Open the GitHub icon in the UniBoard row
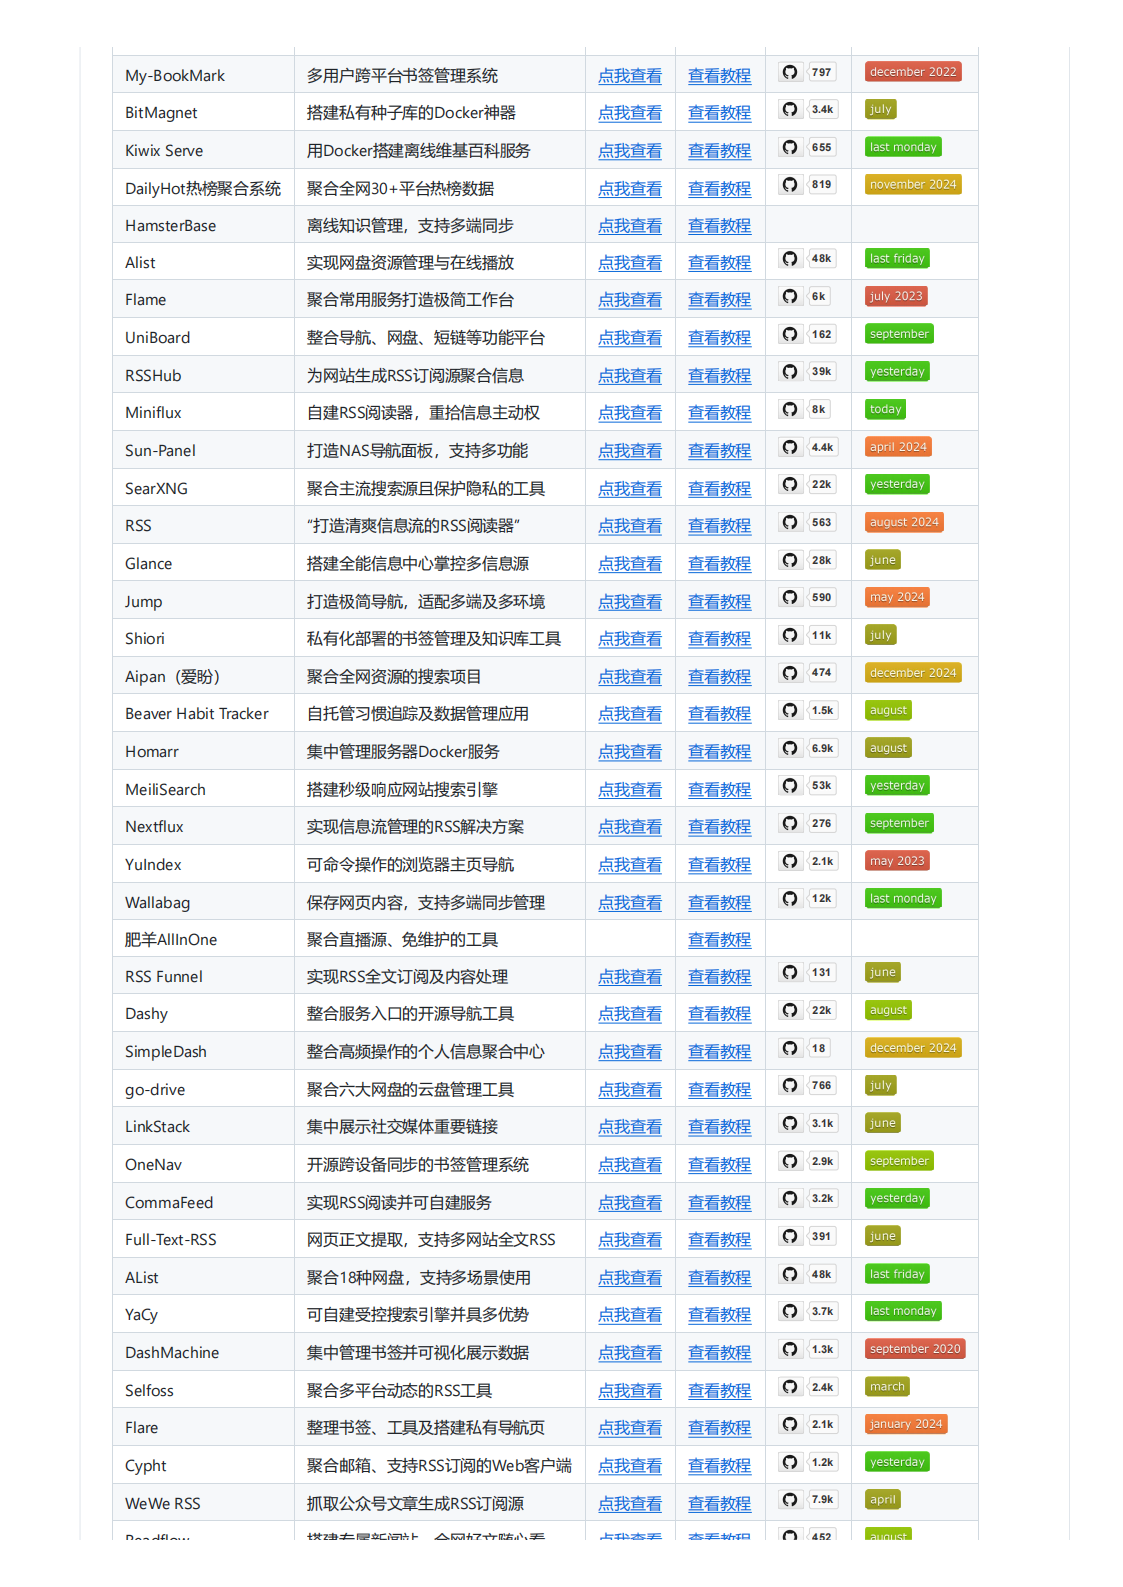The image size is (1123, 1587). tap(790, 334)
